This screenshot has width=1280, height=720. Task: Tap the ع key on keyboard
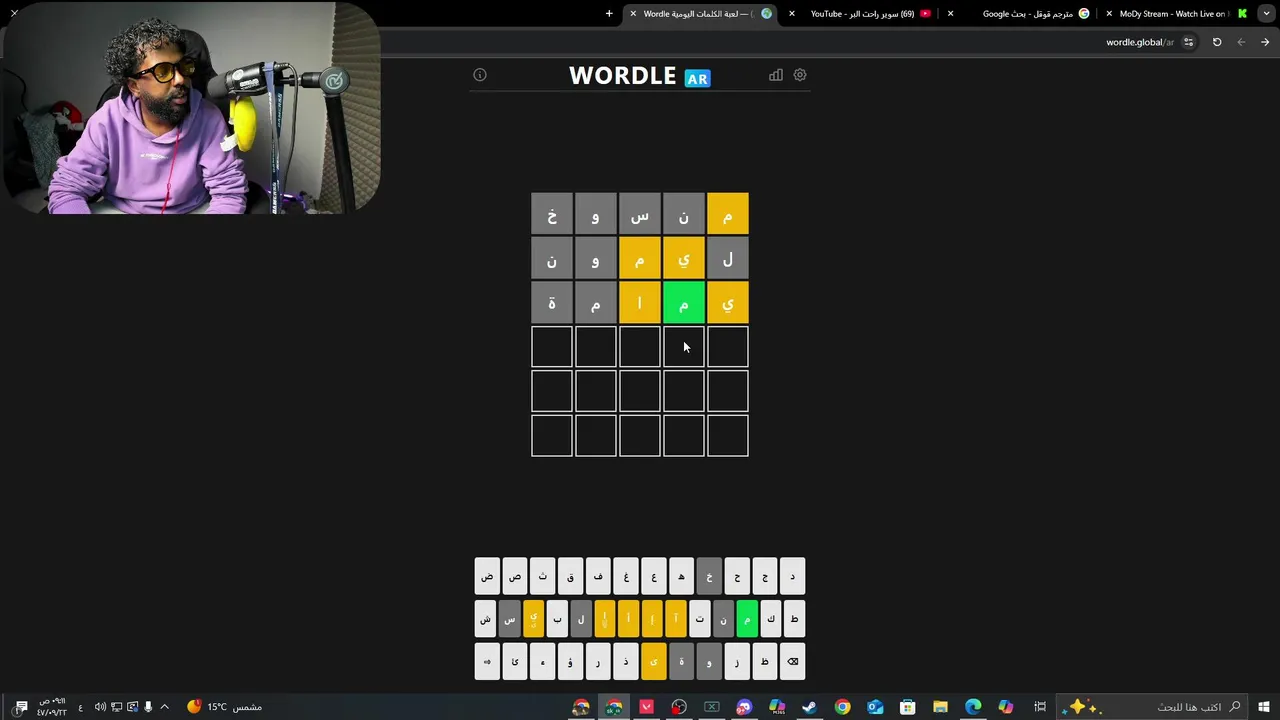pos(654,576)
